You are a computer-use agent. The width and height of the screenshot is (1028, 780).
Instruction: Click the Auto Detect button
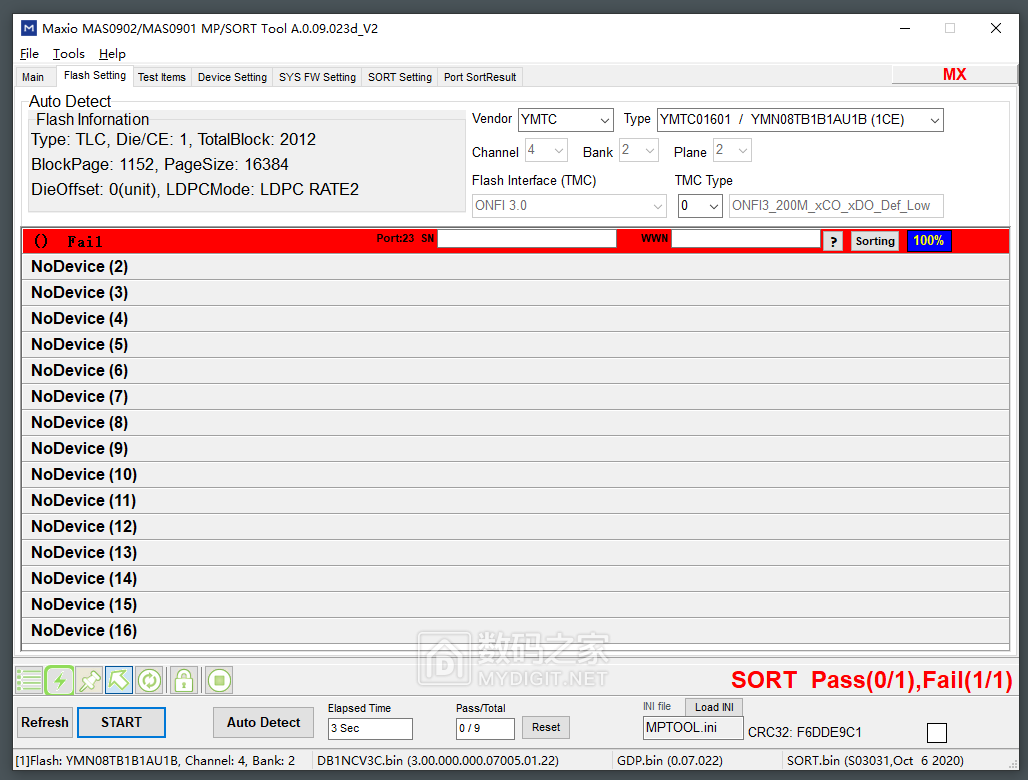point(264,722)
